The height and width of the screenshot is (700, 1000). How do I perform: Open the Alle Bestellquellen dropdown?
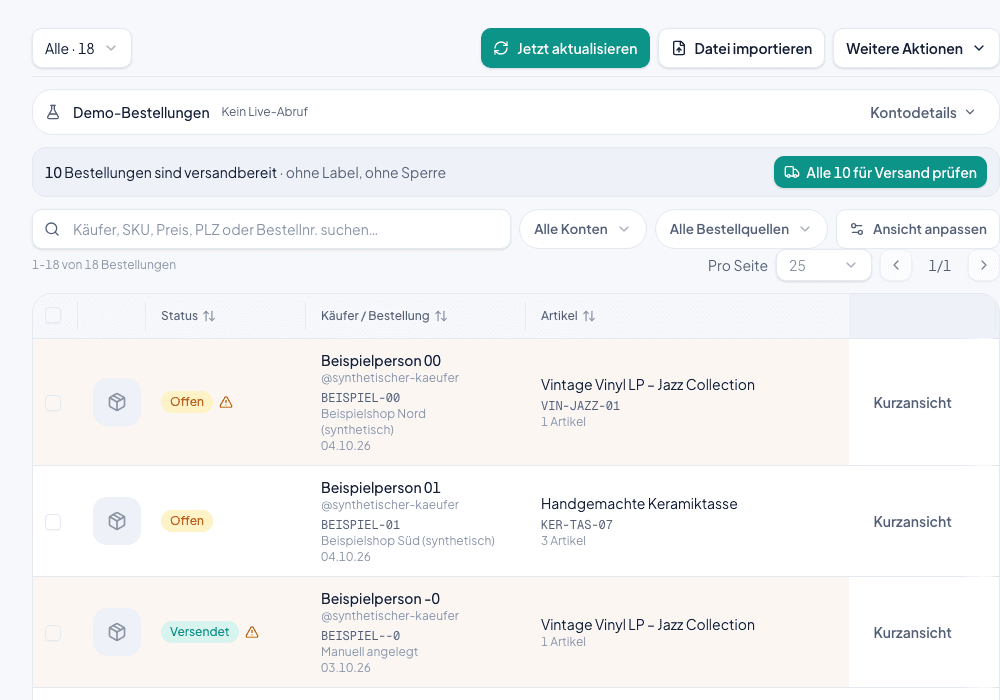click(x=741, y=230)
